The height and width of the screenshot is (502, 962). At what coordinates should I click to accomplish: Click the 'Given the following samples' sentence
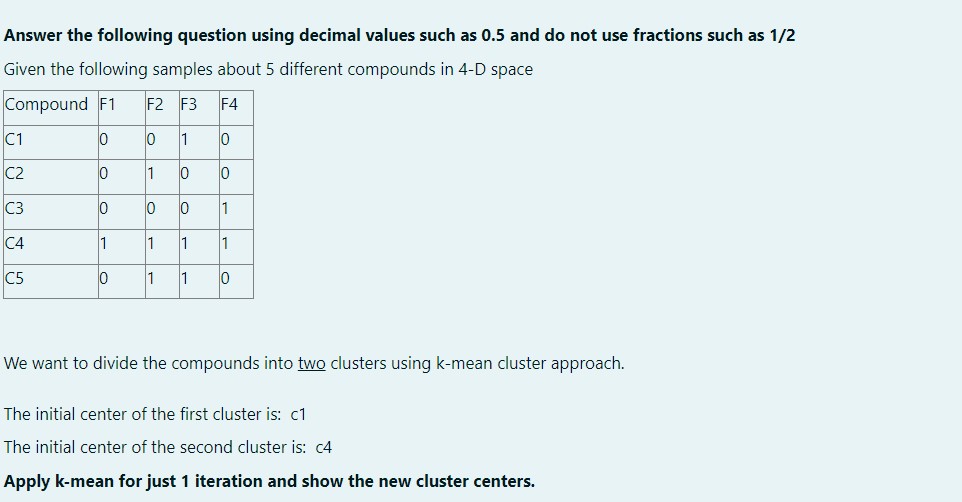pos(268,69)
